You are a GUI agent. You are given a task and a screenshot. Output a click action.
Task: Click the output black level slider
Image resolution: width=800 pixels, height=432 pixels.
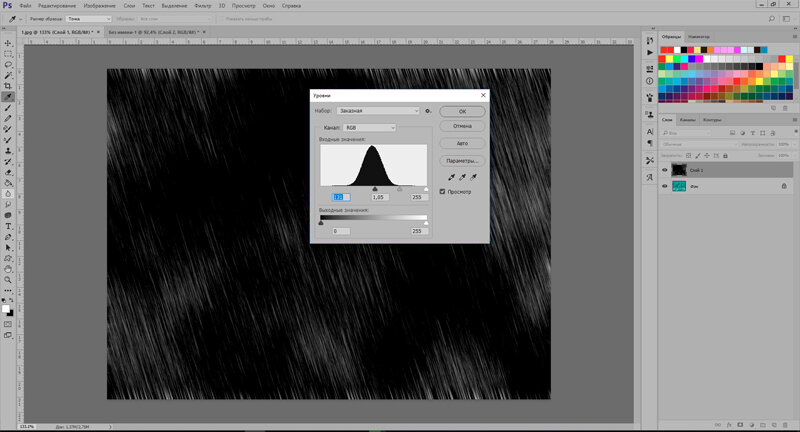tap(321, 223)
